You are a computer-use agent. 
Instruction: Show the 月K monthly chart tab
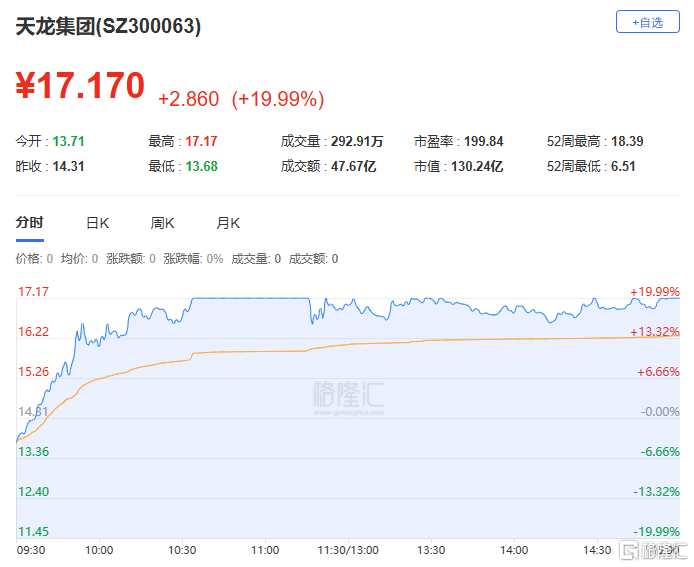click(x=228, y=223)
